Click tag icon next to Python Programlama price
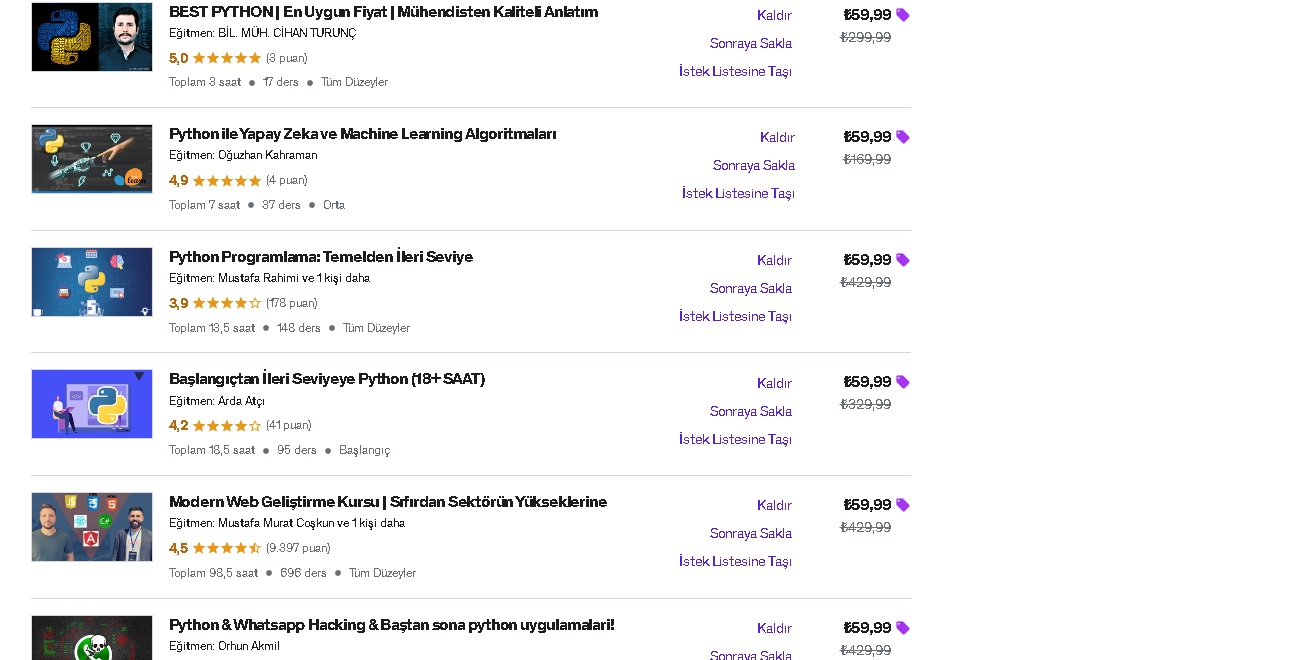1308x660 pixels. (903, 260)
